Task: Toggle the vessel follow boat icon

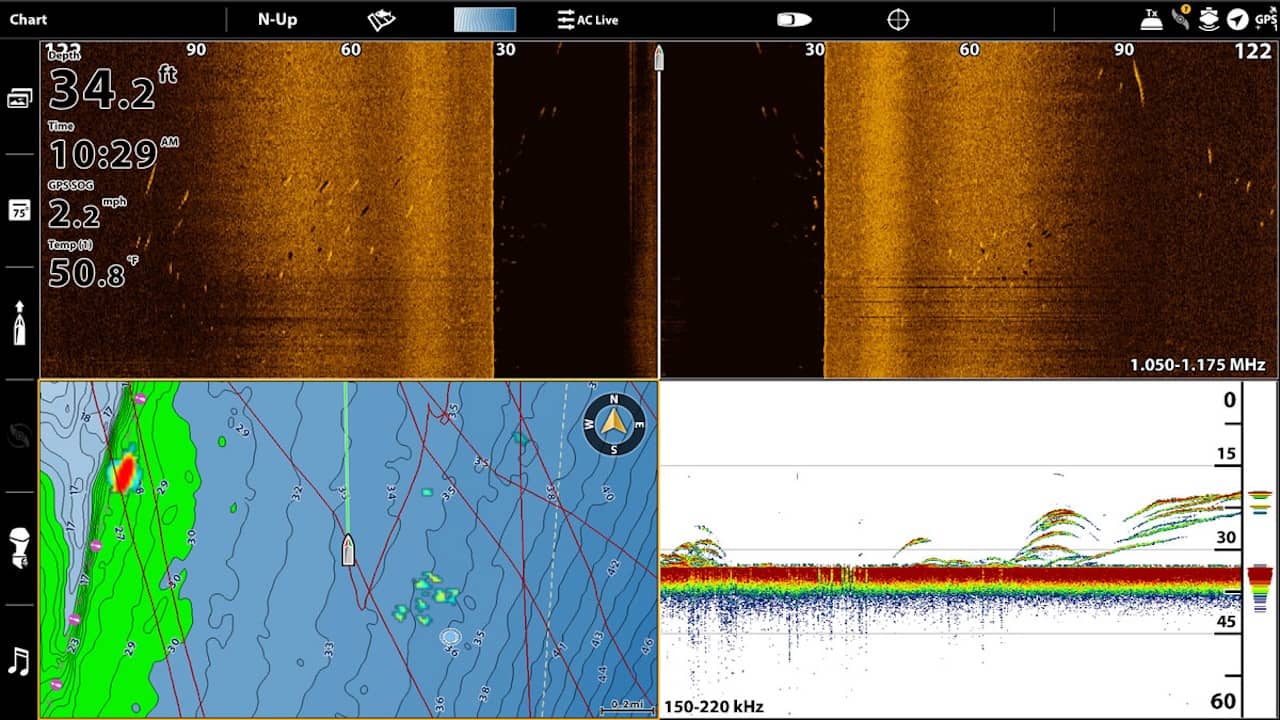Action: tap(794, 20)
